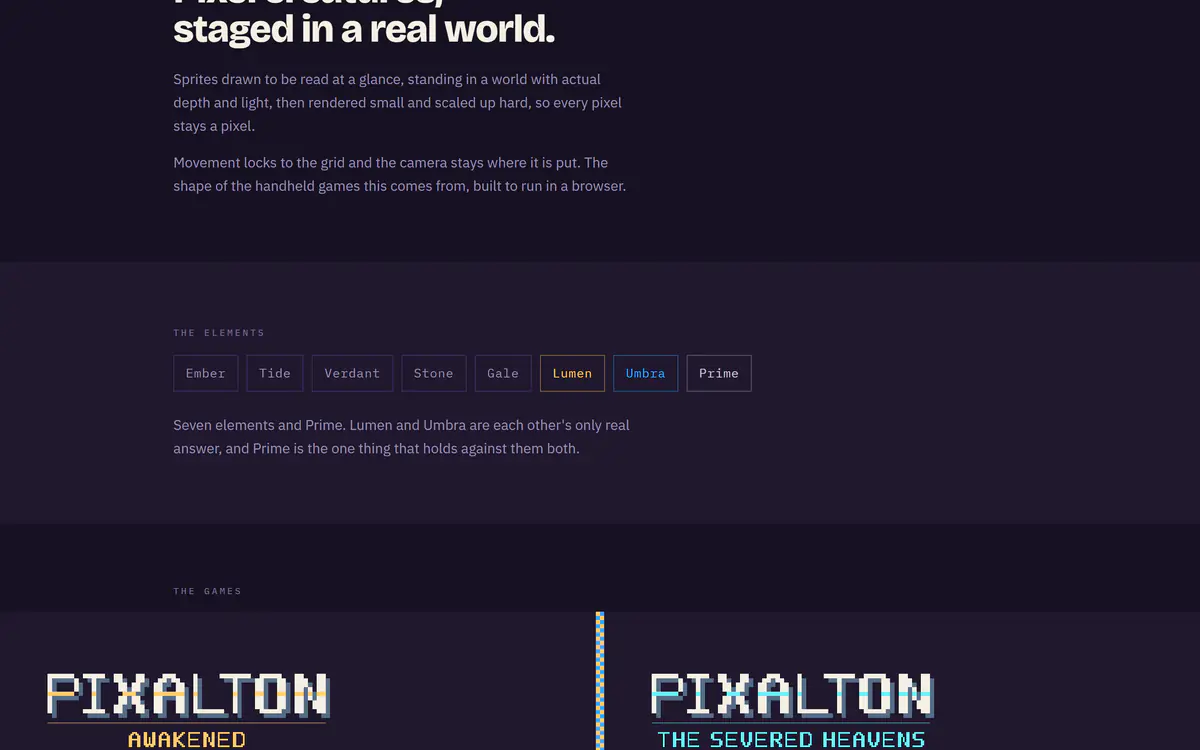Open the PIXALTON logo above AWAKENED

188,695
